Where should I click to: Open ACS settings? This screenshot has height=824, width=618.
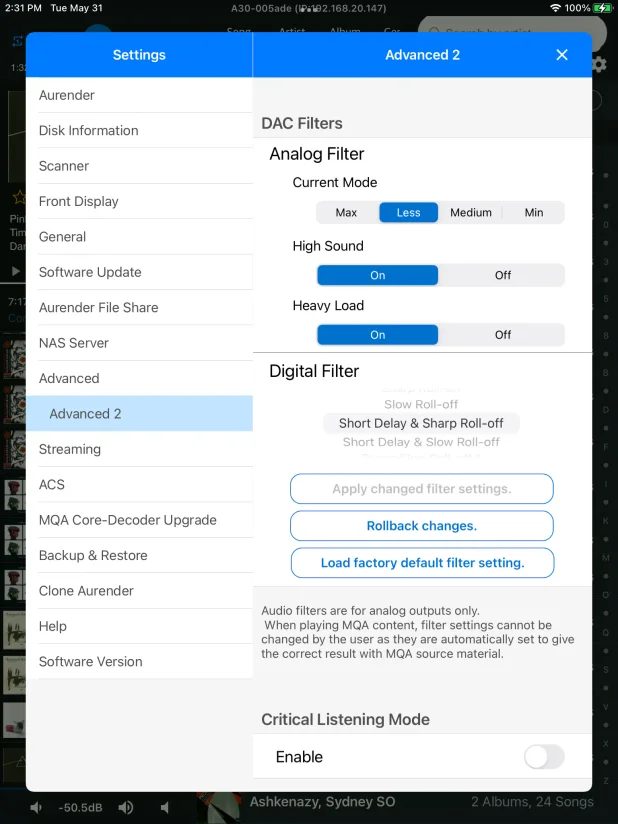pyautogui.click(x=139, y=485)
